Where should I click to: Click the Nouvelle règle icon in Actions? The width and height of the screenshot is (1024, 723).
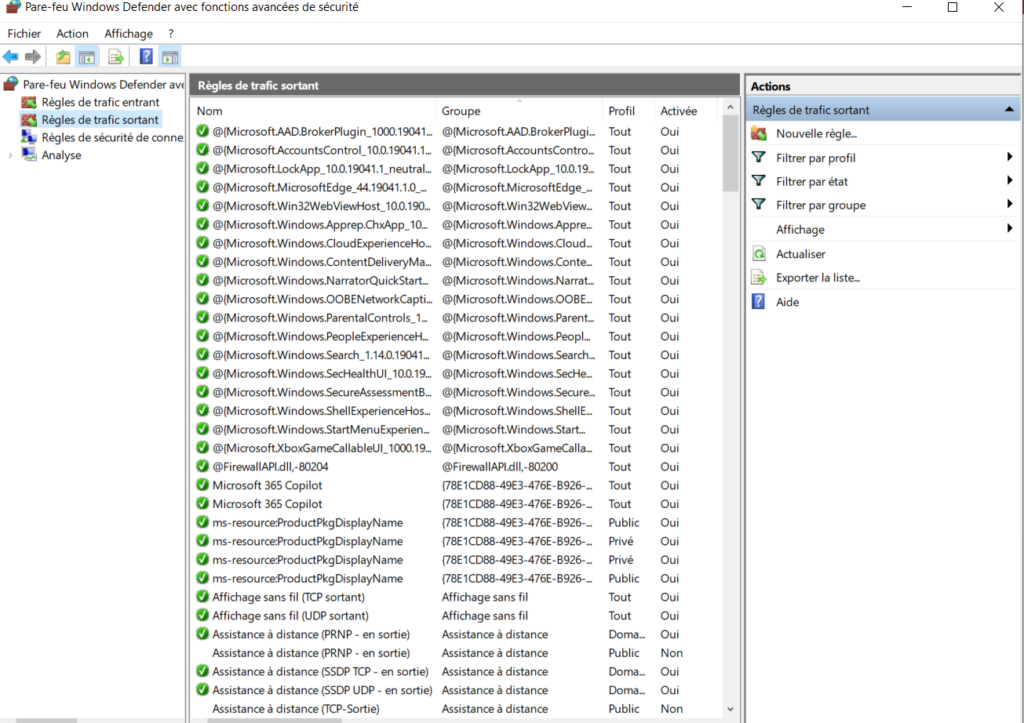tap(759, 134)
